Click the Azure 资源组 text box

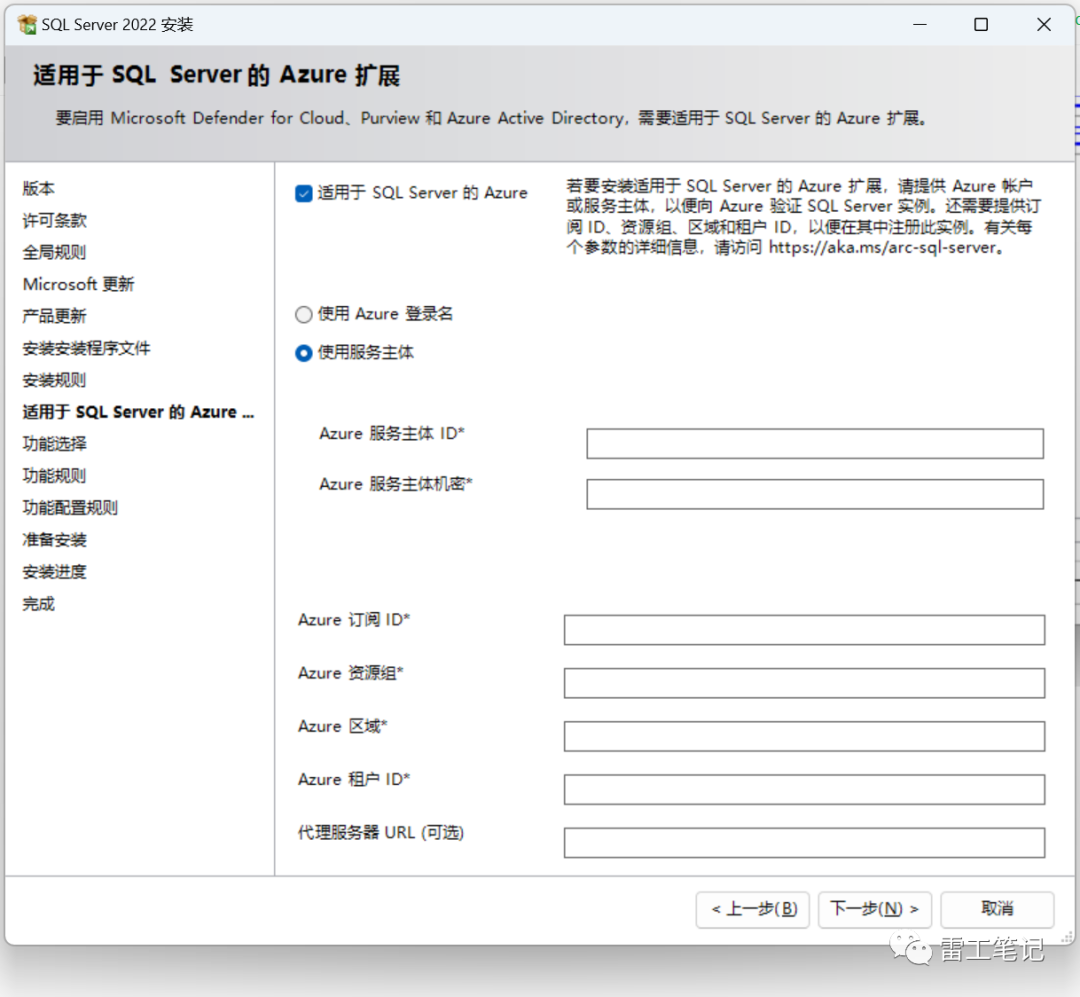(x=804, y=683)
